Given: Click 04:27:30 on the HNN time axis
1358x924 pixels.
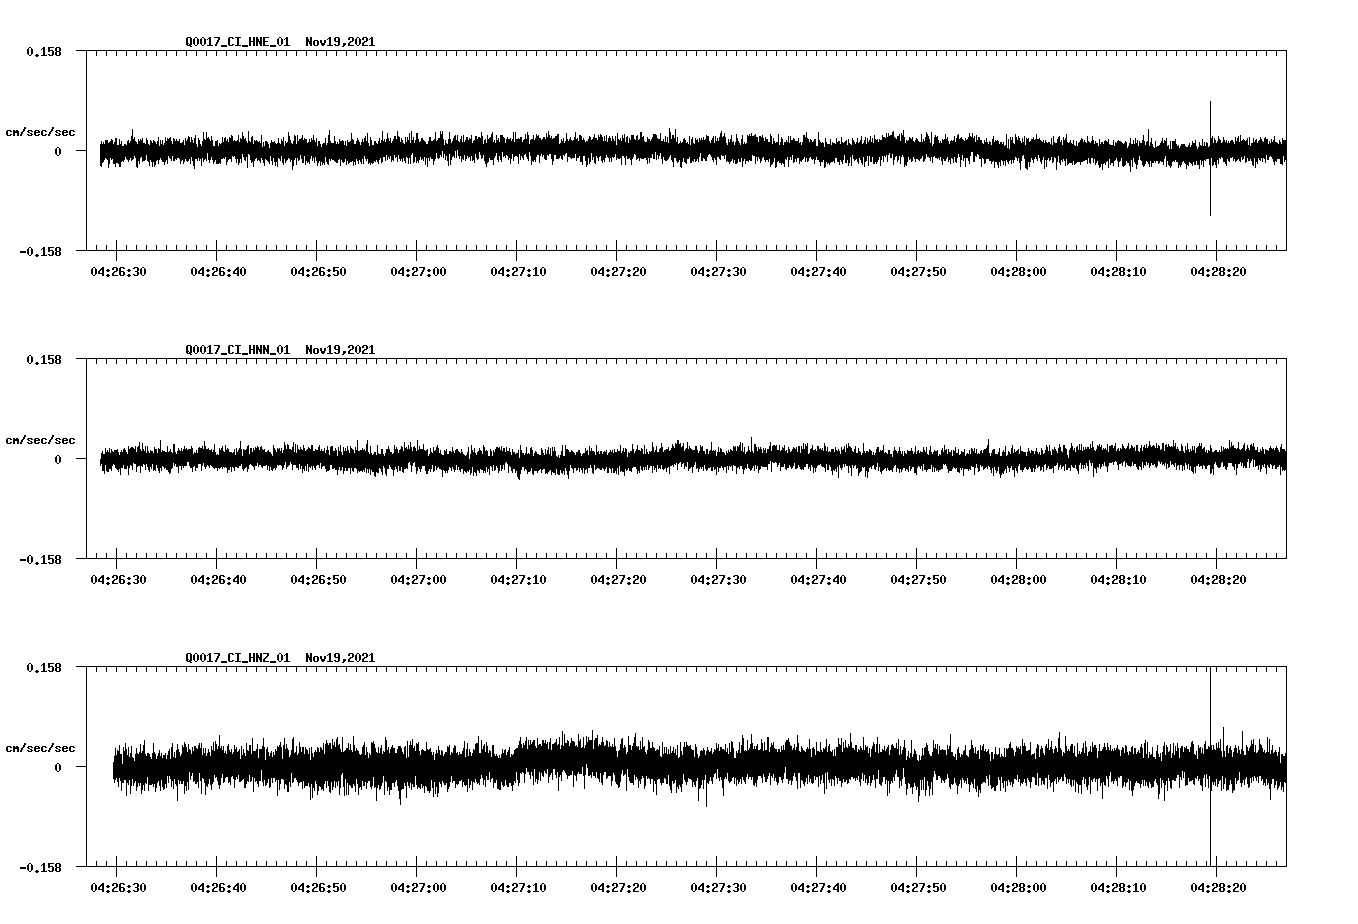Looking at the screenshot, I should 718,579.
